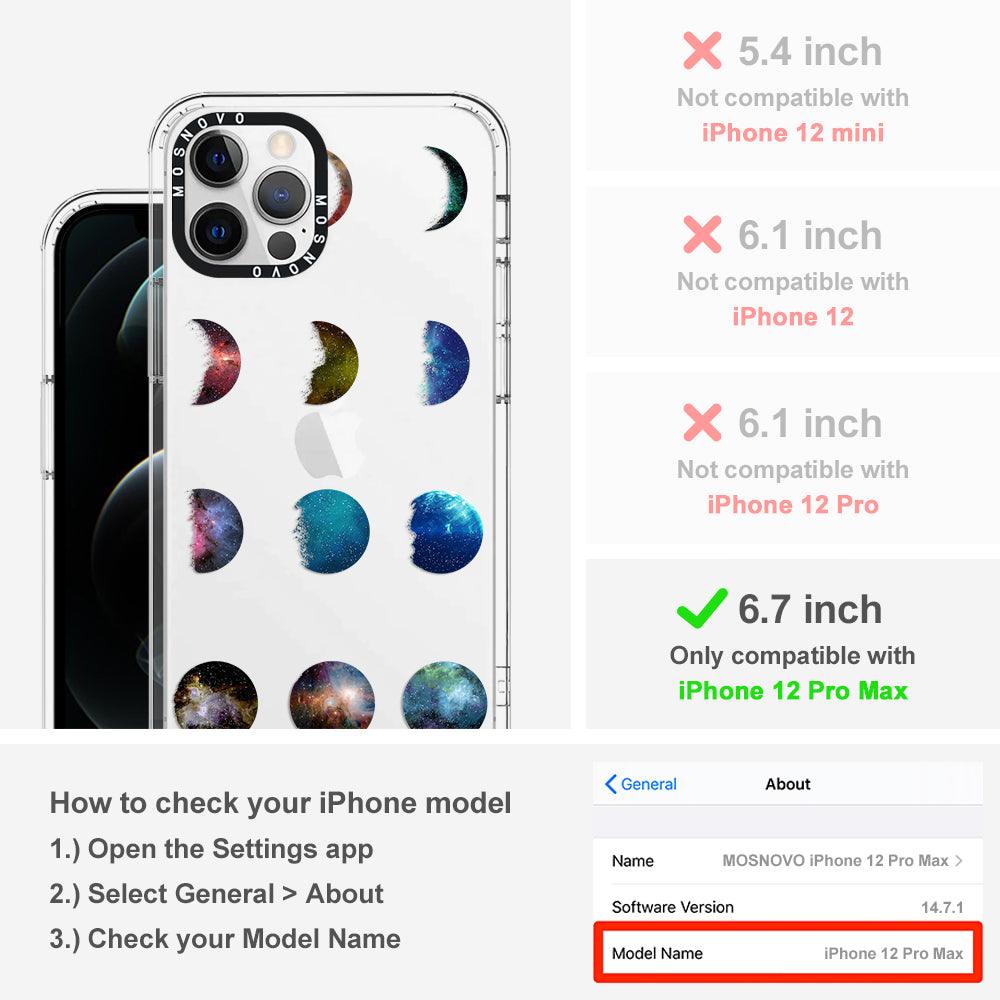Open the Name row chevron

[x=959, y=860]
